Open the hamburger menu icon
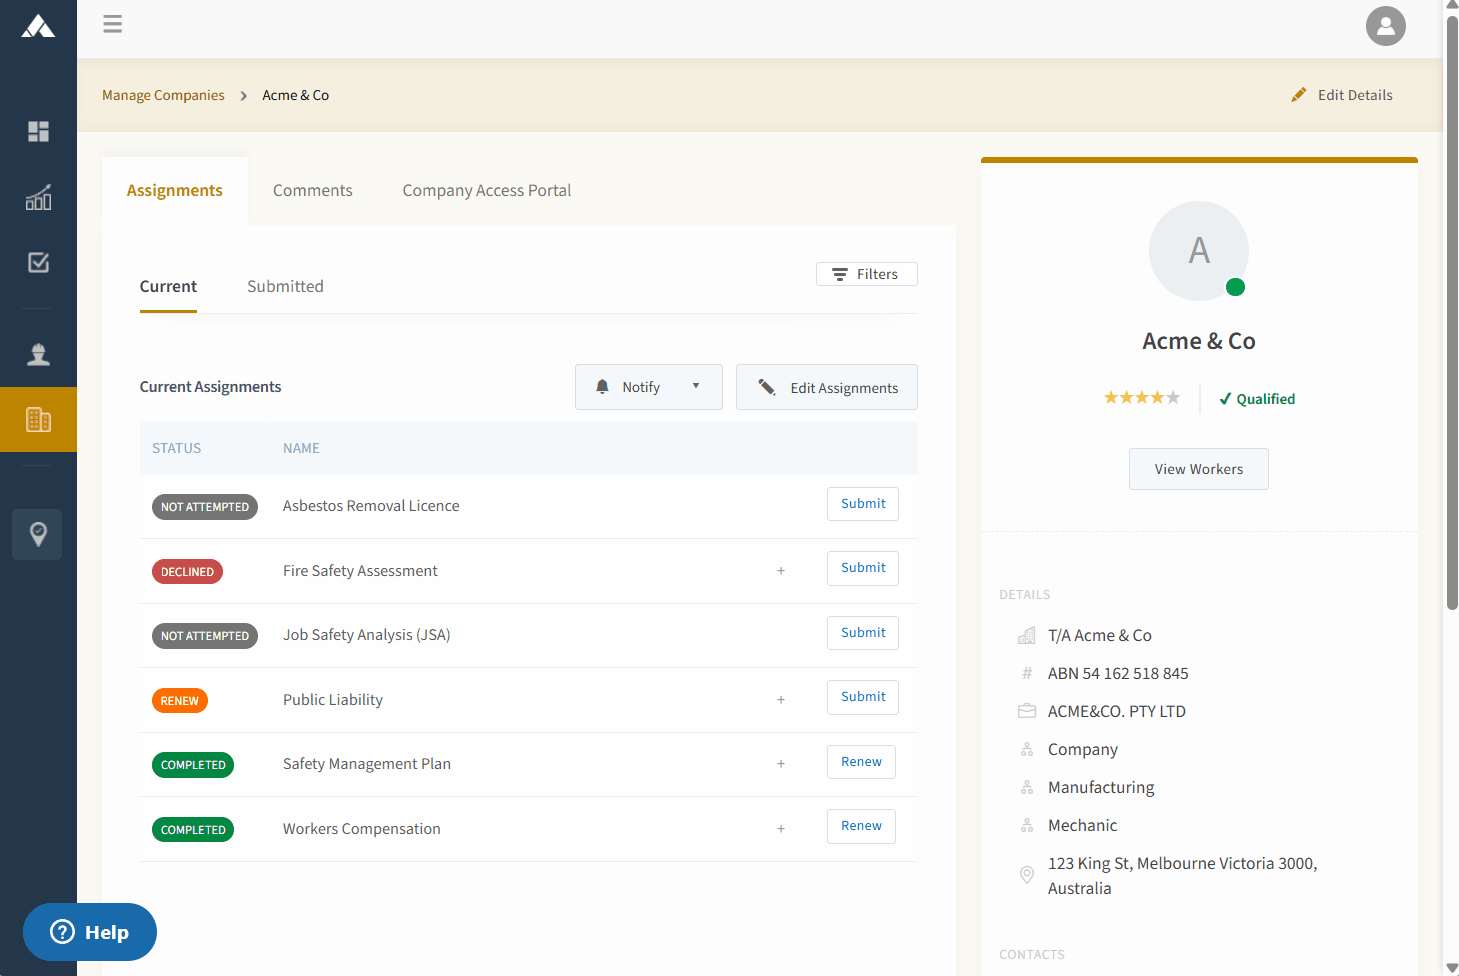 (113, 24)
